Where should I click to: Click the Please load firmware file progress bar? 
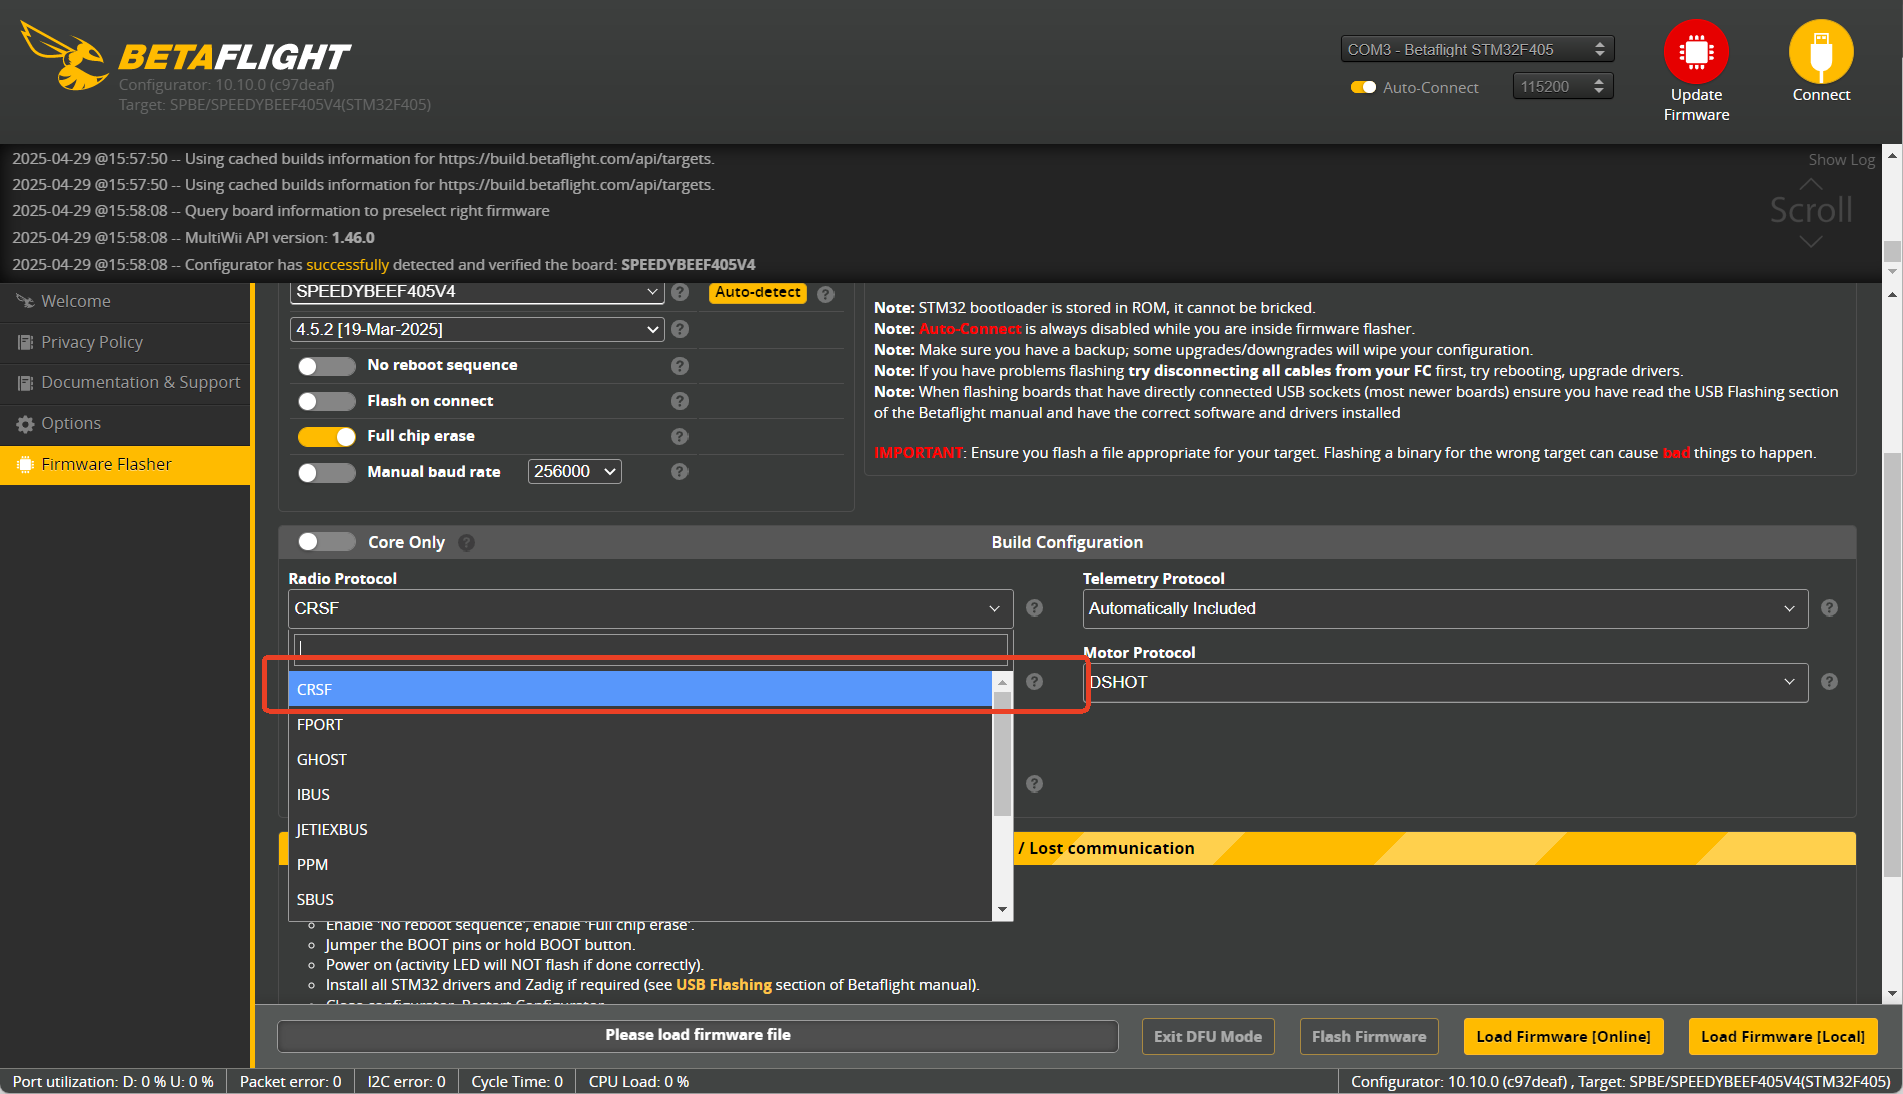click(697, 1036)
